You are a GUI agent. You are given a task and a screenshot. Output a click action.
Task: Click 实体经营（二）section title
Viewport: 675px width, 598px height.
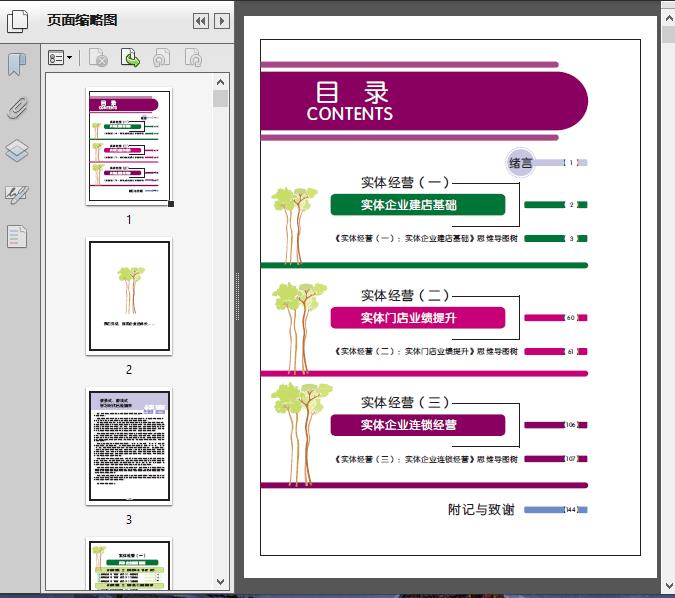pos(405,295)
